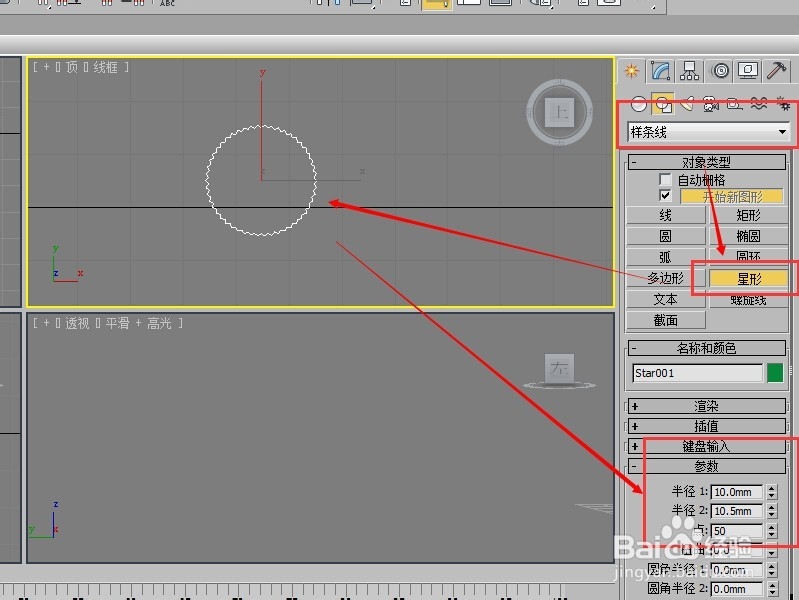Open the Utilities hammer tab
The image size is (799, 600).
[777, 71]
